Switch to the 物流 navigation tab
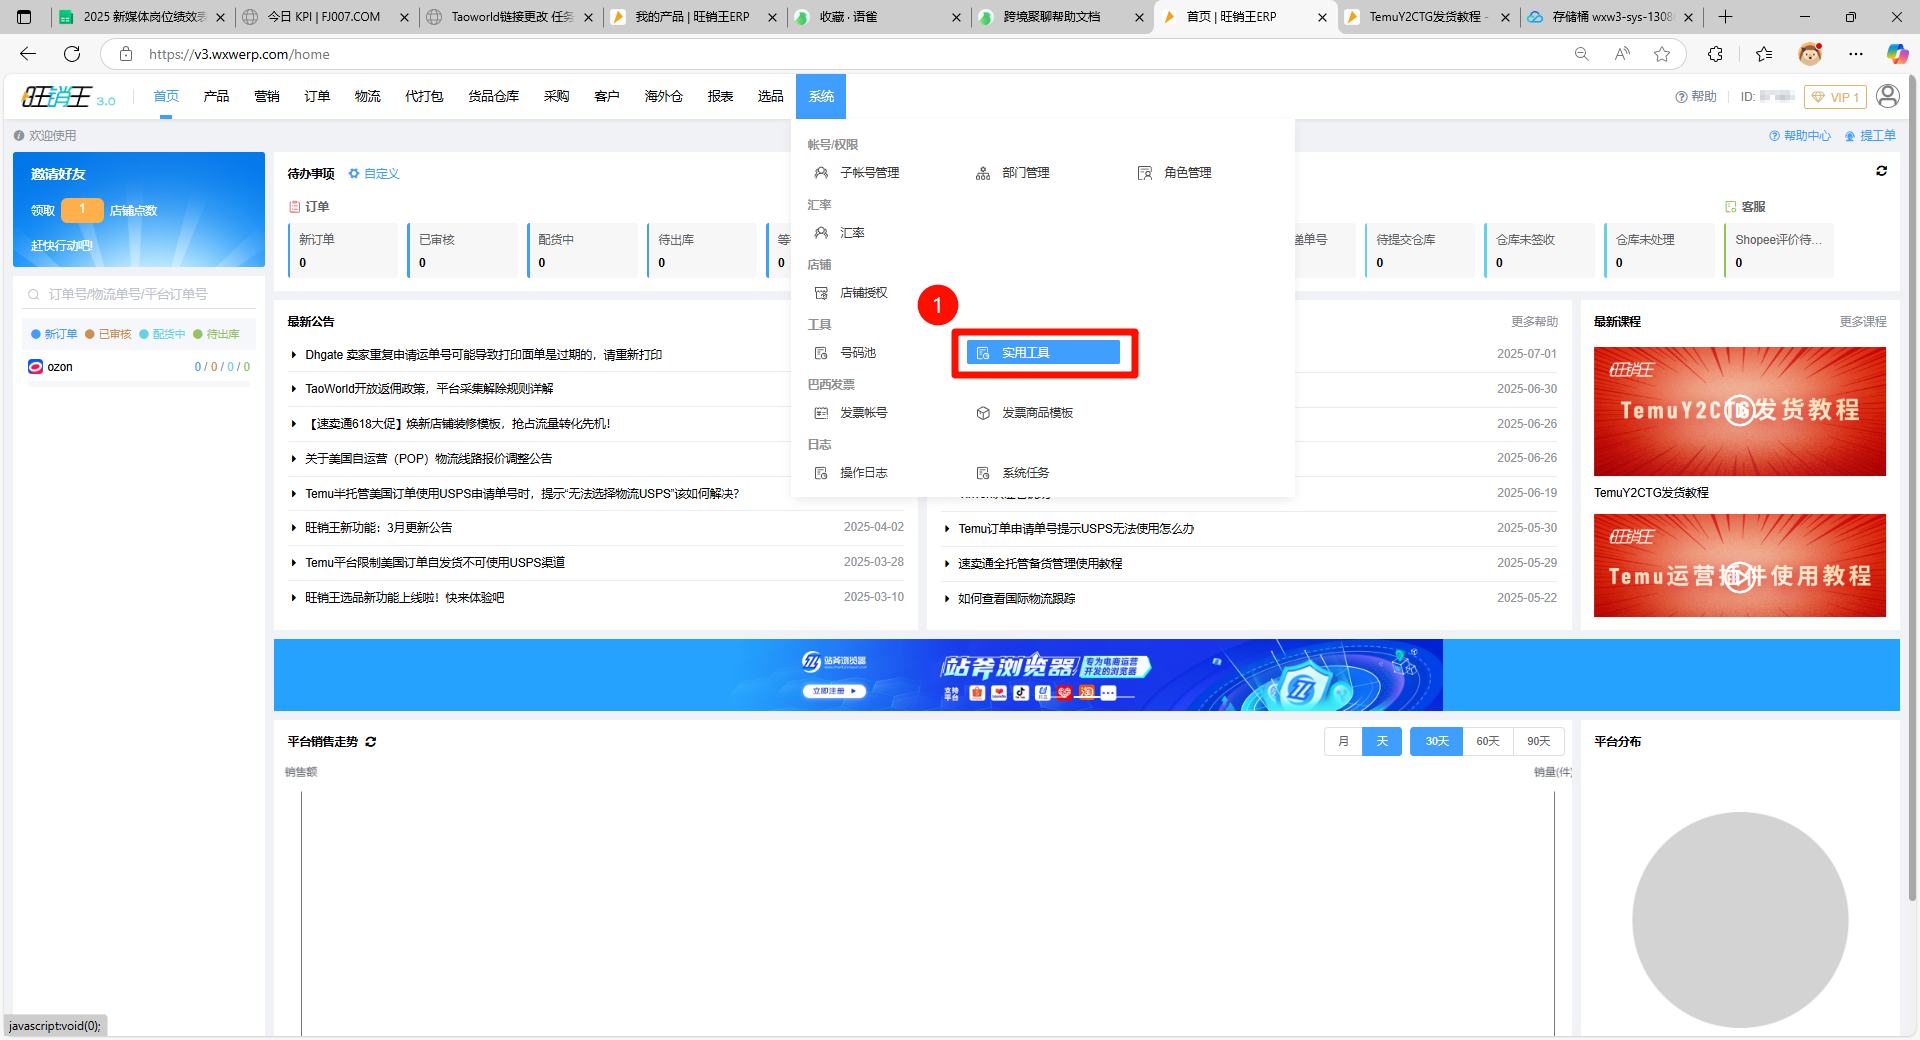The width and height of the screenshot is (1920, 1040). click(x=367, y=96)
